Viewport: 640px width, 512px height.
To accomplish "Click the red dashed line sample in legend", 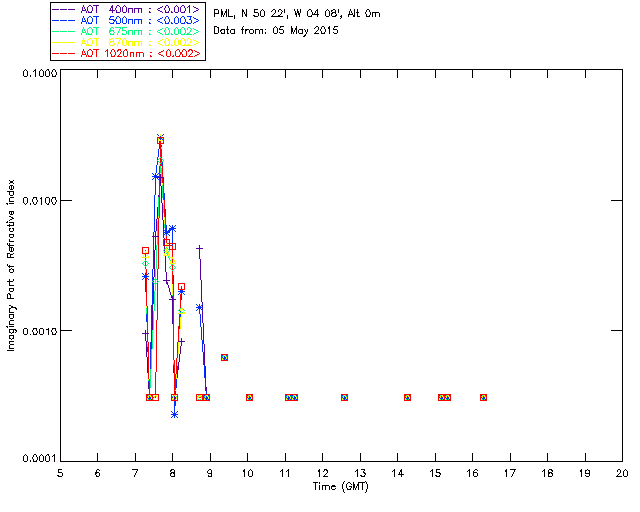I will tap(64, 53).
